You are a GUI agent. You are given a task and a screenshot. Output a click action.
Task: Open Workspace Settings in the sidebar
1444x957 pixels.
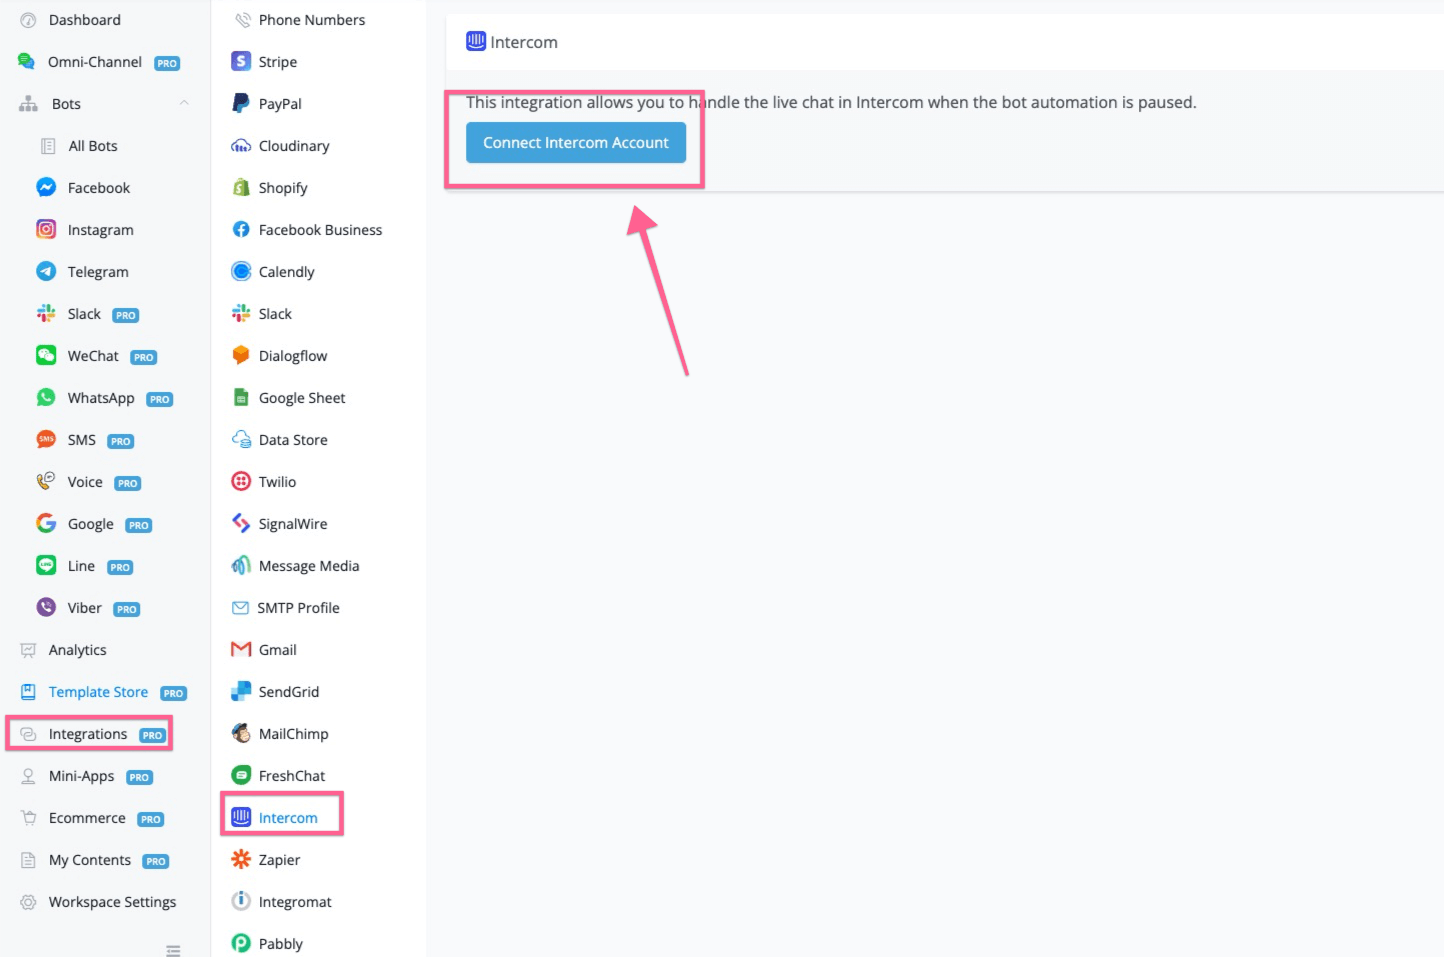tap(112, 902)
